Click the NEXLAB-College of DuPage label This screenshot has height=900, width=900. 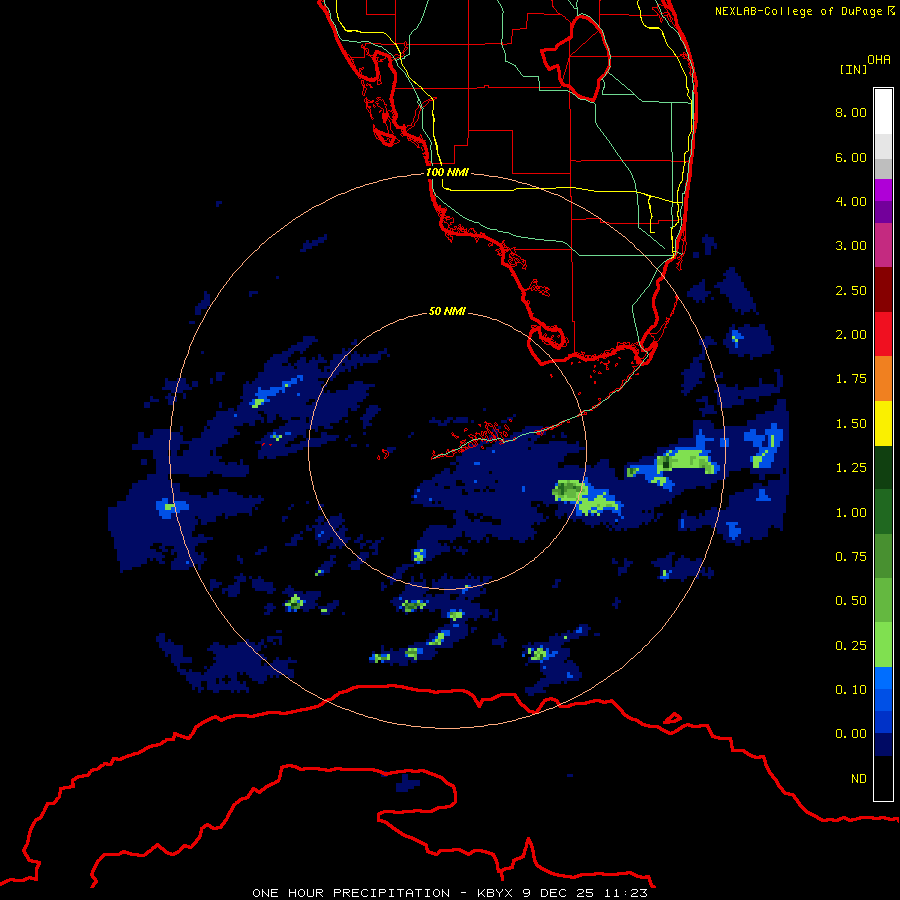click(x=804, y=11)
